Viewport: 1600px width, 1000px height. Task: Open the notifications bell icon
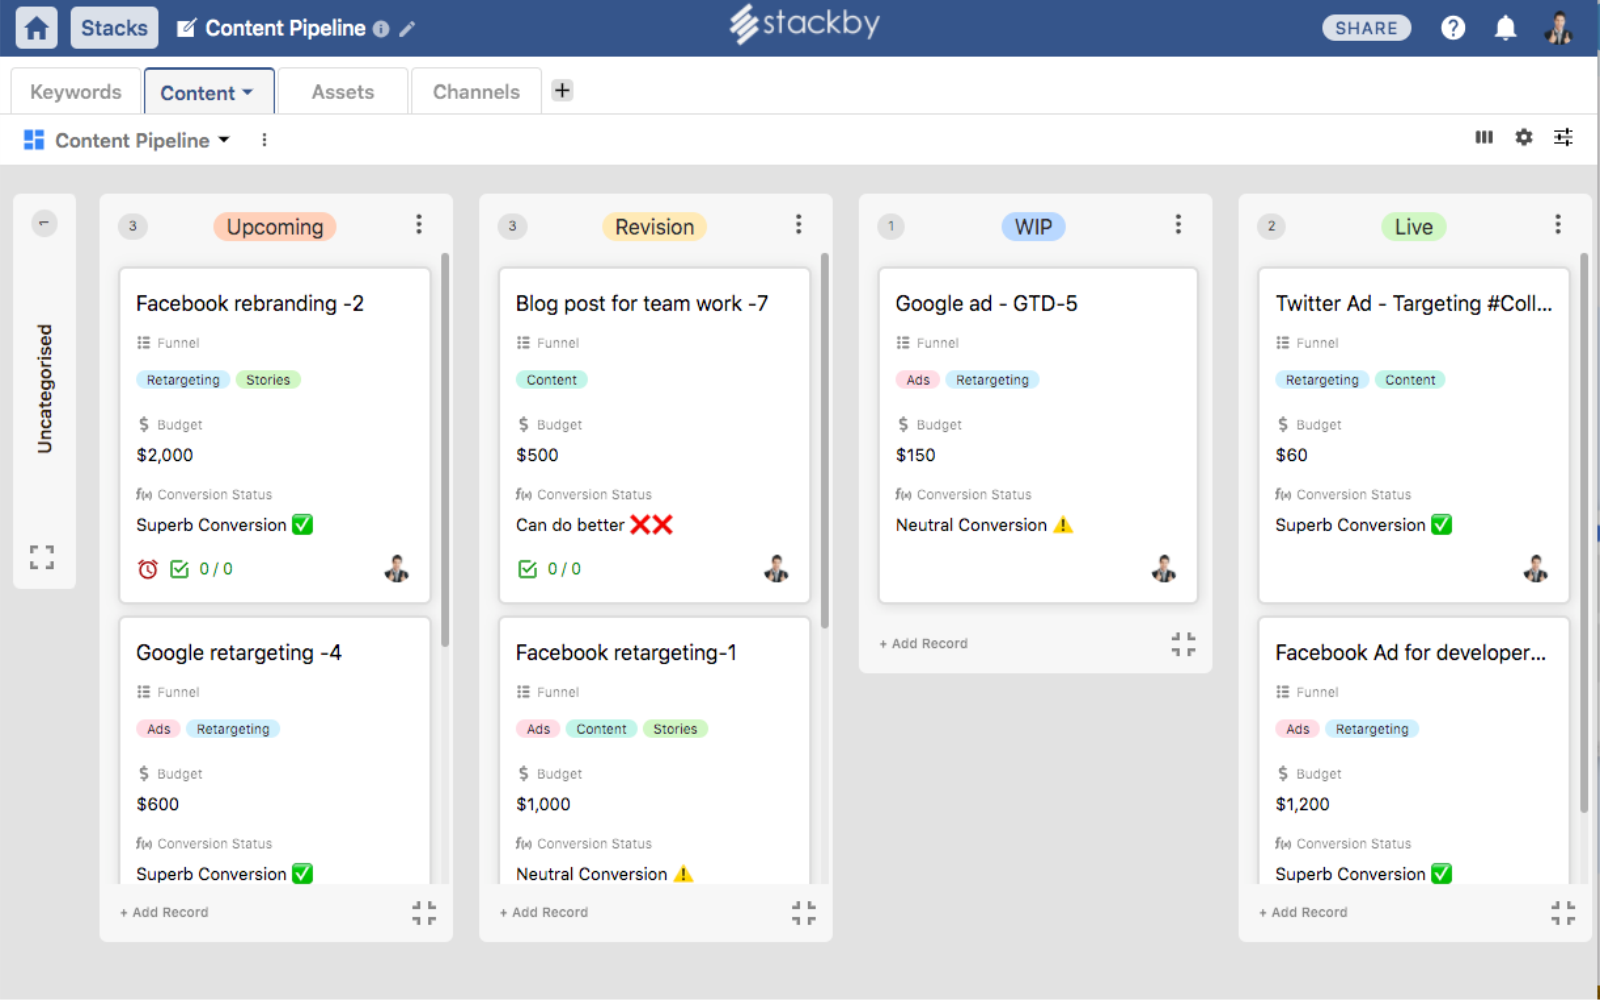pos(1506,27)
